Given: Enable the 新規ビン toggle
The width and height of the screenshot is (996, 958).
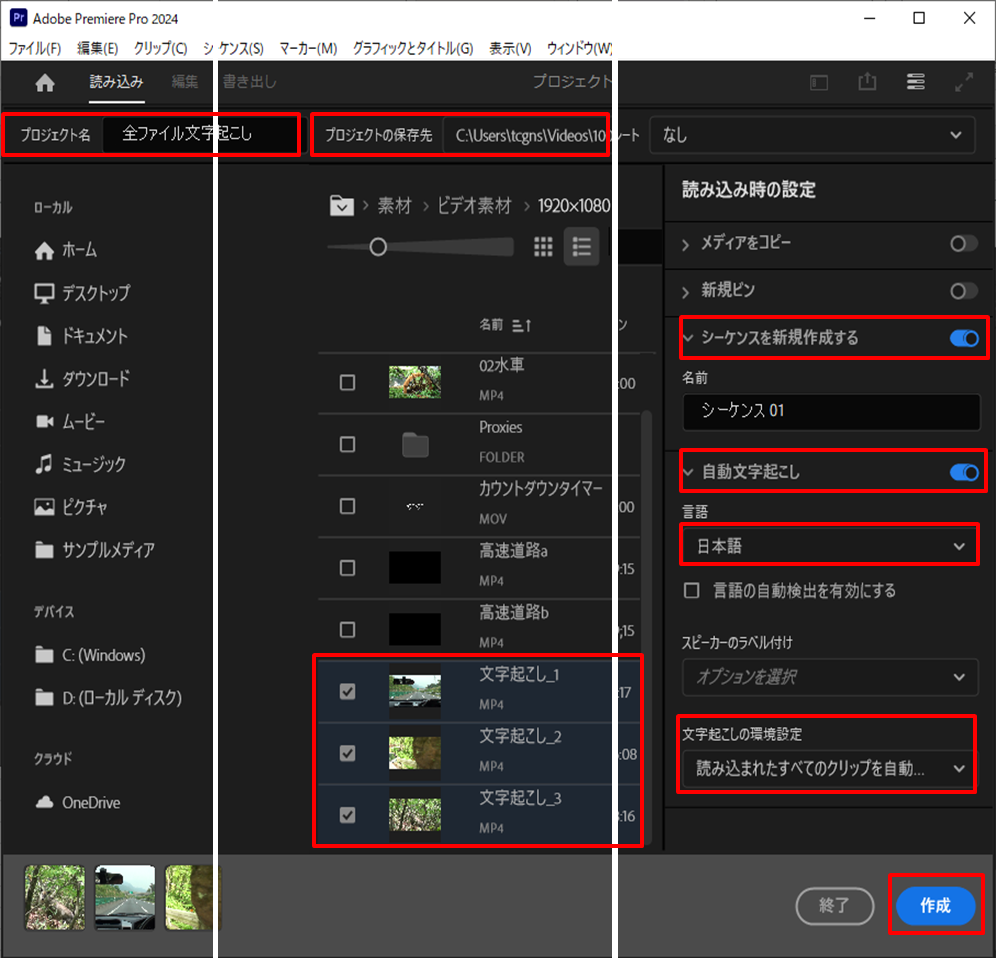Looking at the screenshot, I should (962, 291).
